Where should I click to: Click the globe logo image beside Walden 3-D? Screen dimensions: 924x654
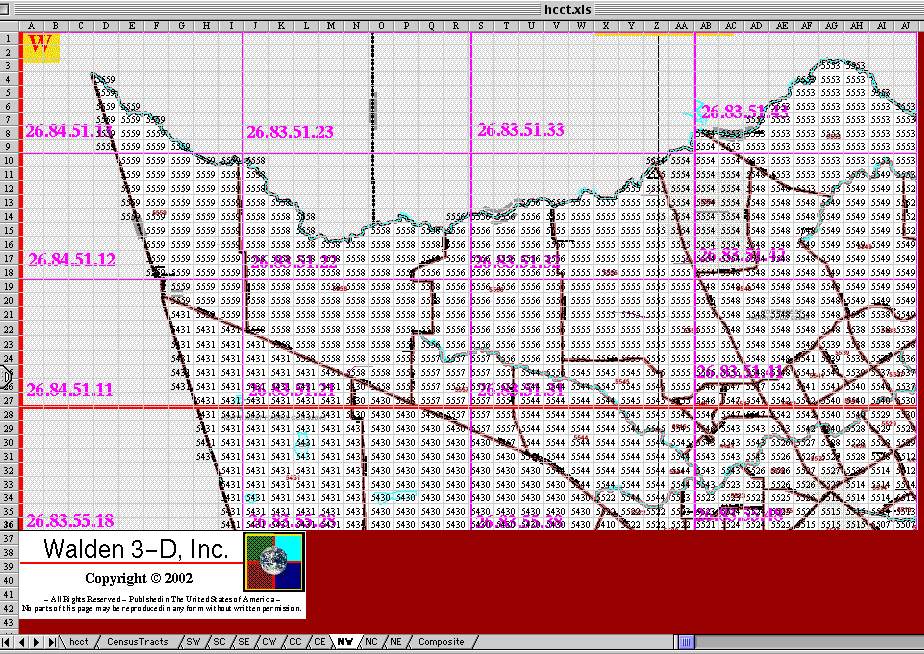(x=274, y=561)
